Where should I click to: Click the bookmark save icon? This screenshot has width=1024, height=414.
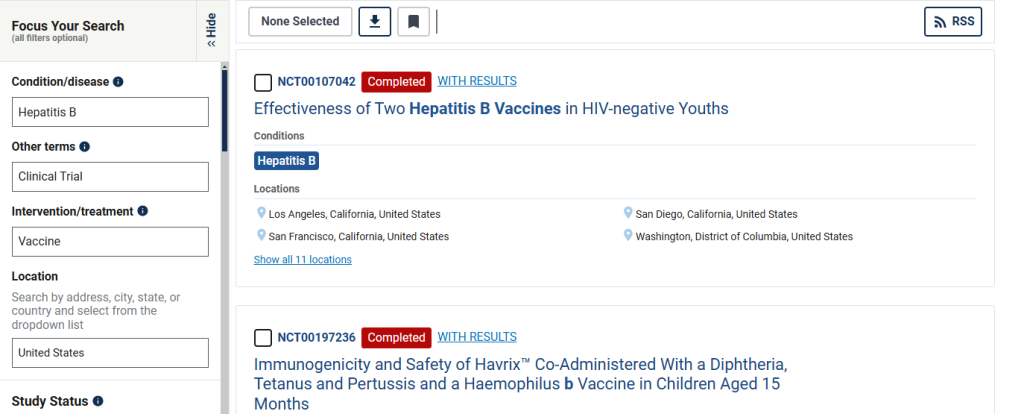(x=413, y=22)
